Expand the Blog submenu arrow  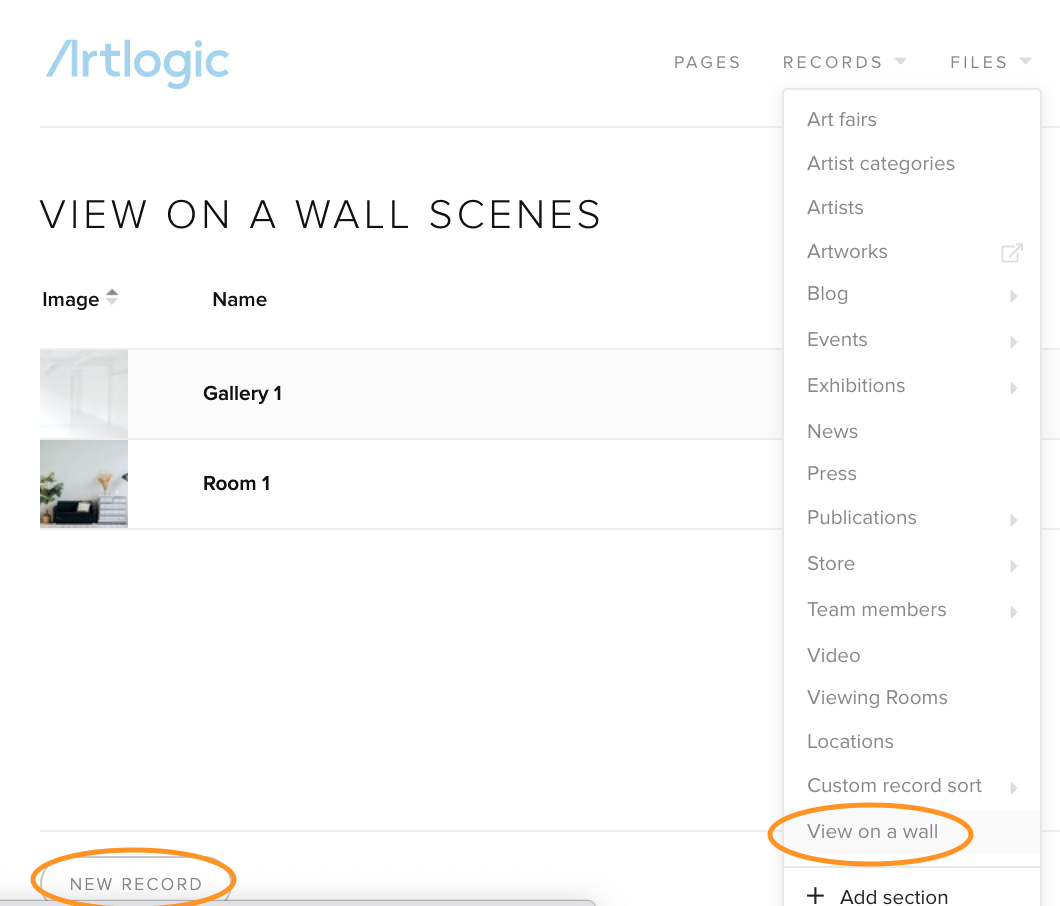[x=1013, y=296]
